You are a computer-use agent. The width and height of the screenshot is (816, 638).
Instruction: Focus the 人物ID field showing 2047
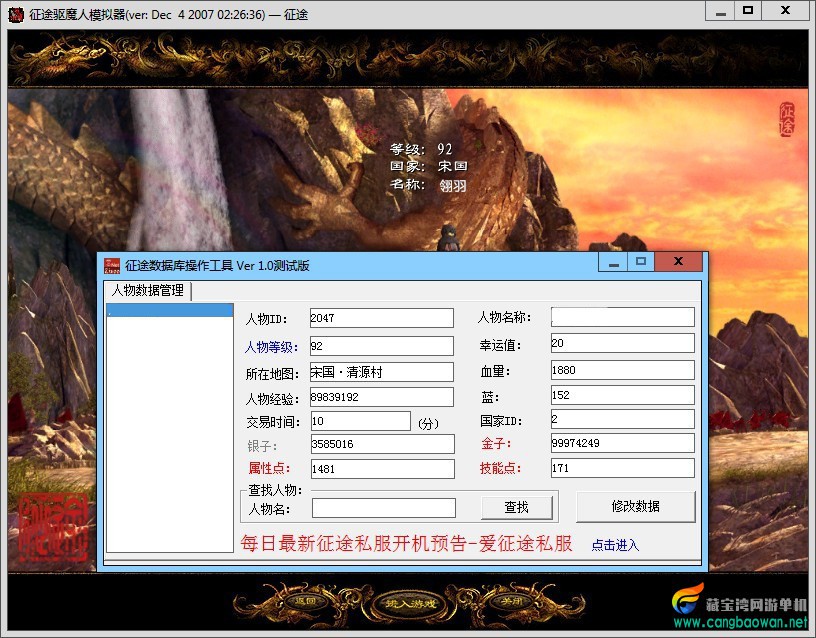[x=381, y=318]
